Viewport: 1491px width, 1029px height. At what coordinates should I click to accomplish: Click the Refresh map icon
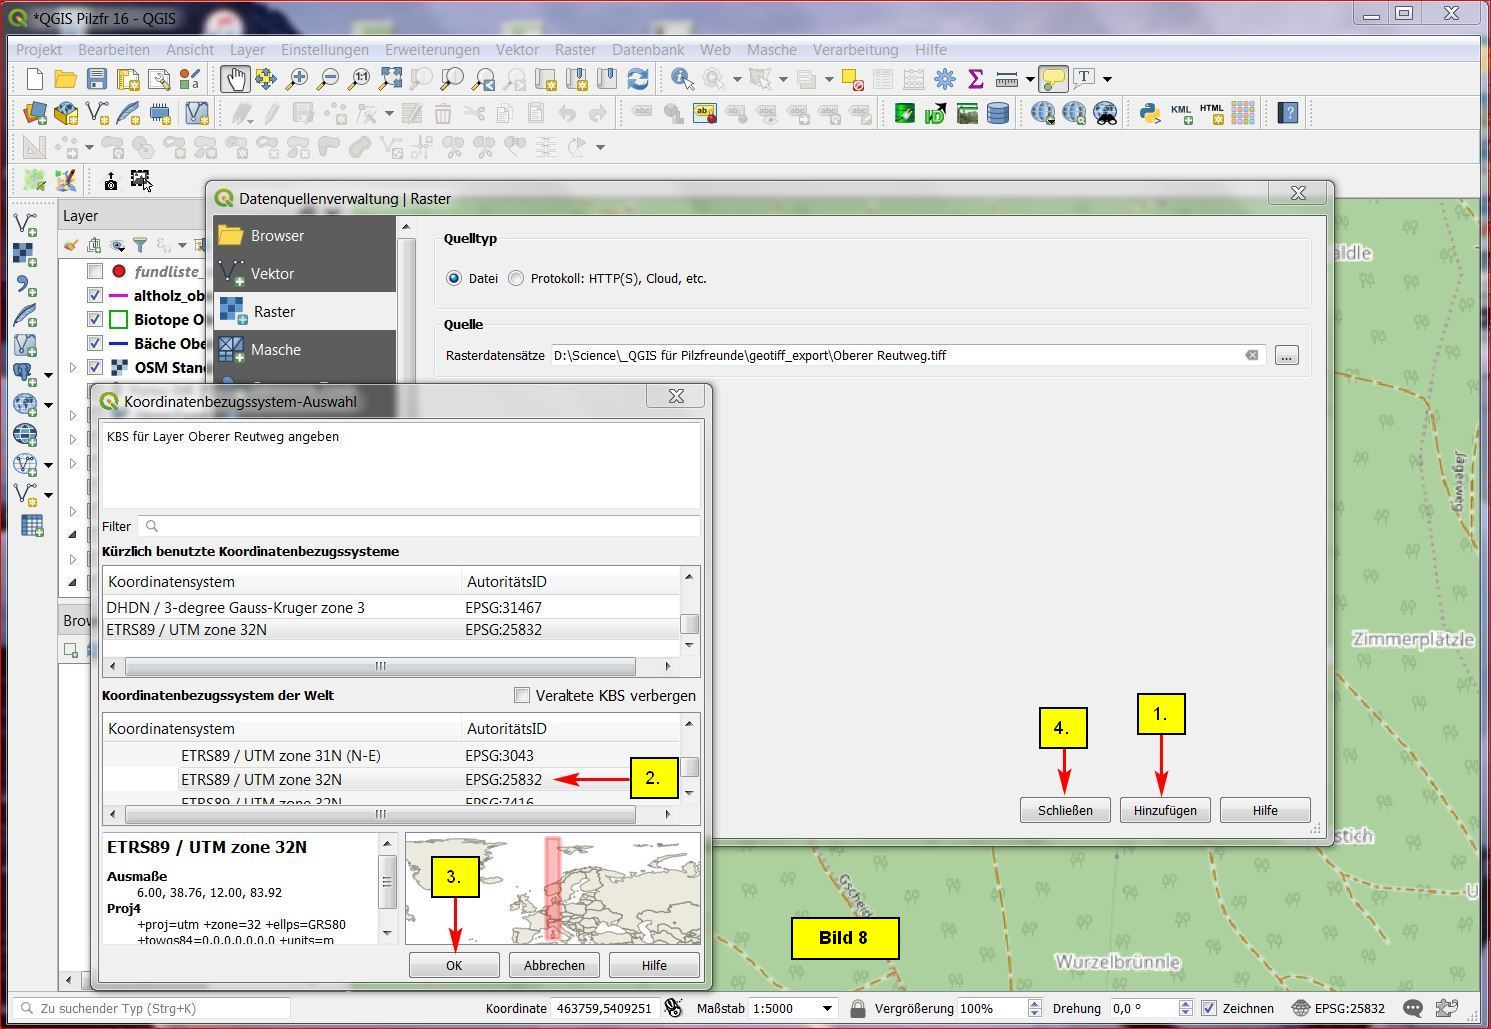click(637, 79)
